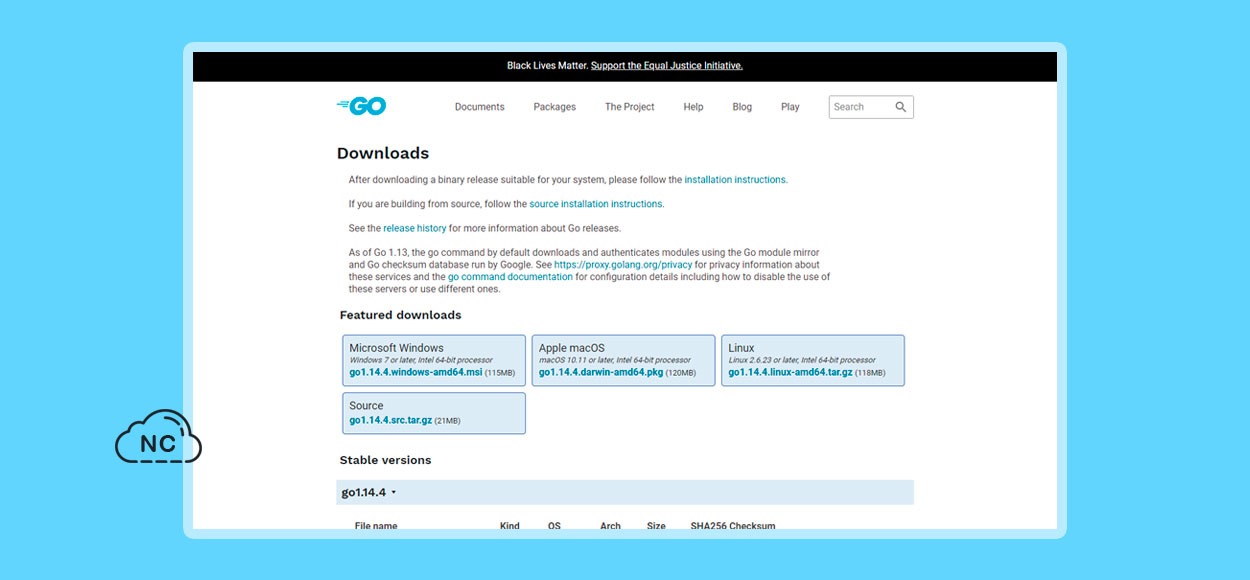Open the release history link
The height and width of the screenshot is (580, 1250).
pyautogui.click(x=415, y=228)
